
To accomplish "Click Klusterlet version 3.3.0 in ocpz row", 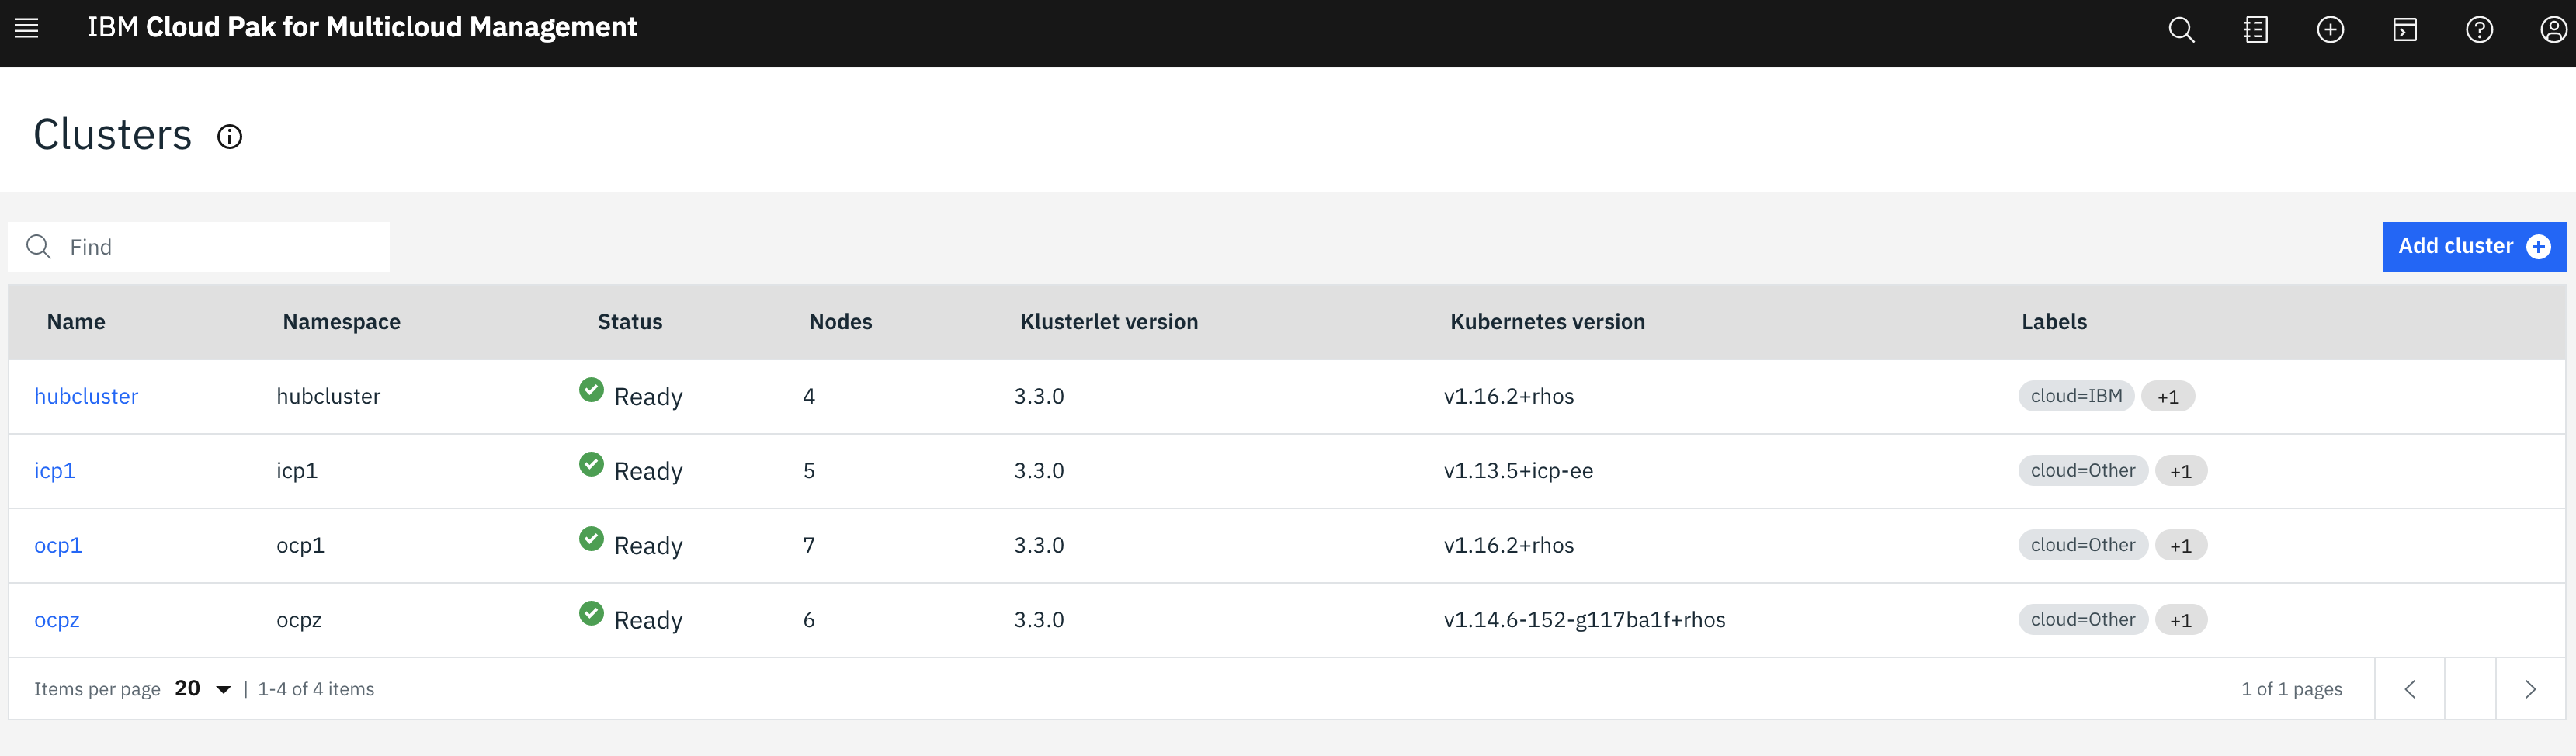I will [x=1039, y=620].
